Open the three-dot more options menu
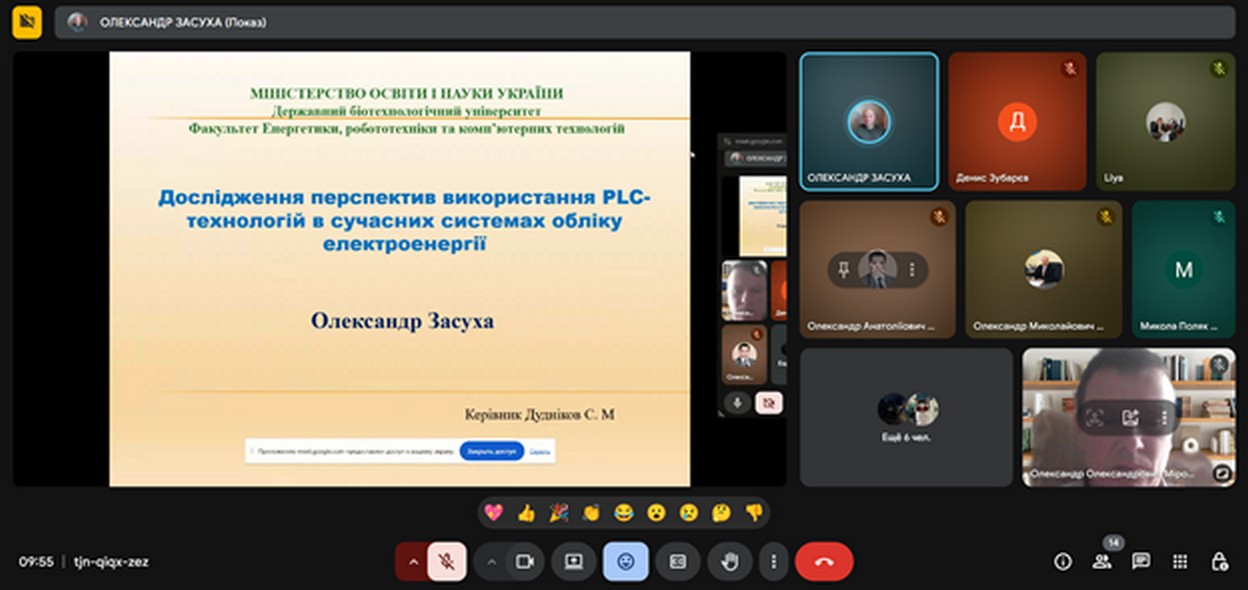Image resolution: width=1248 pixels, height=590 pixels. (x=773, y=562)
